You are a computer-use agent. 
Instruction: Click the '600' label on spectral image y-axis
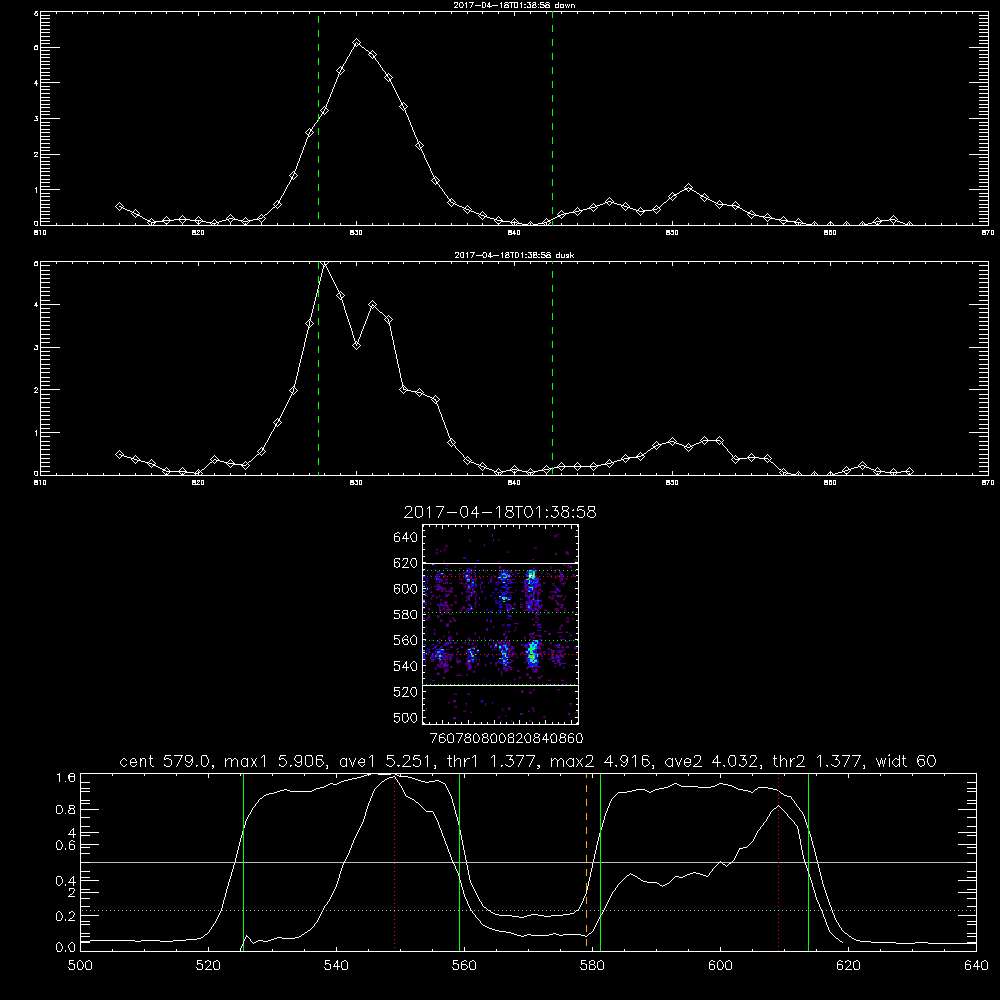(x=405, y=589)
